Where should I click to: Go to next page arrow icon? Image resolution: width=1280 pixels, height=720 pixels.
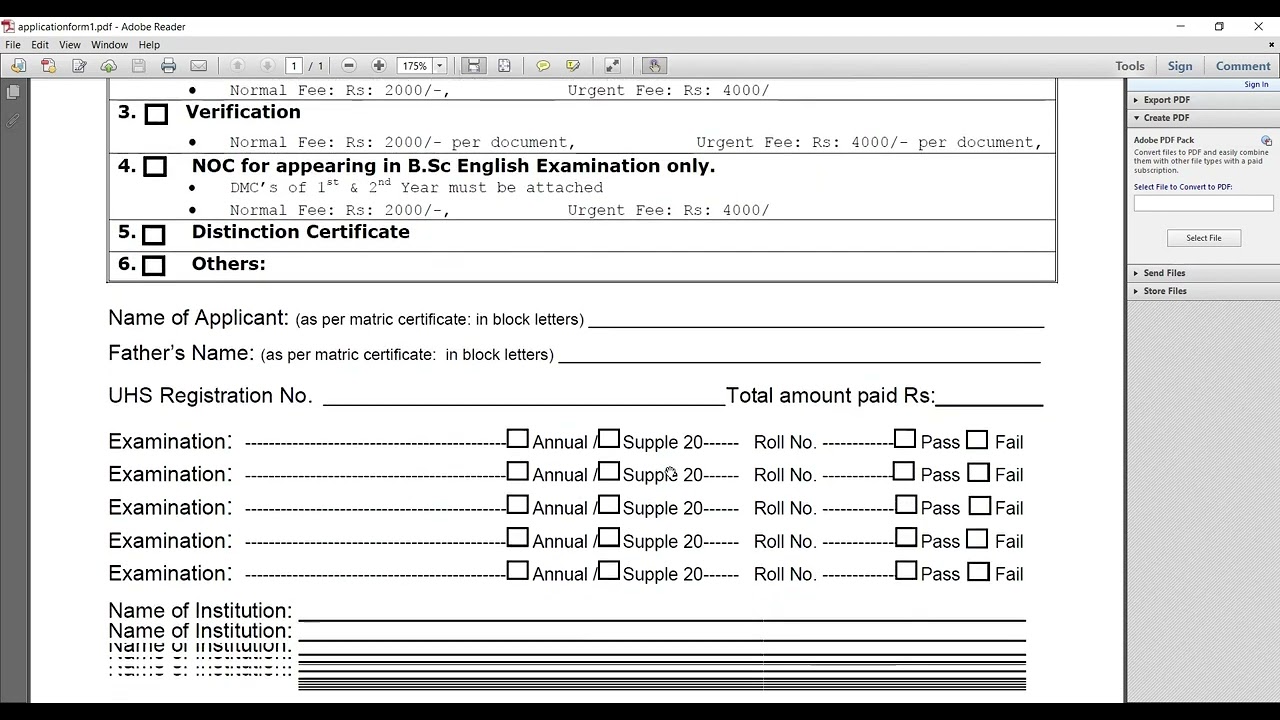(267, 66)
